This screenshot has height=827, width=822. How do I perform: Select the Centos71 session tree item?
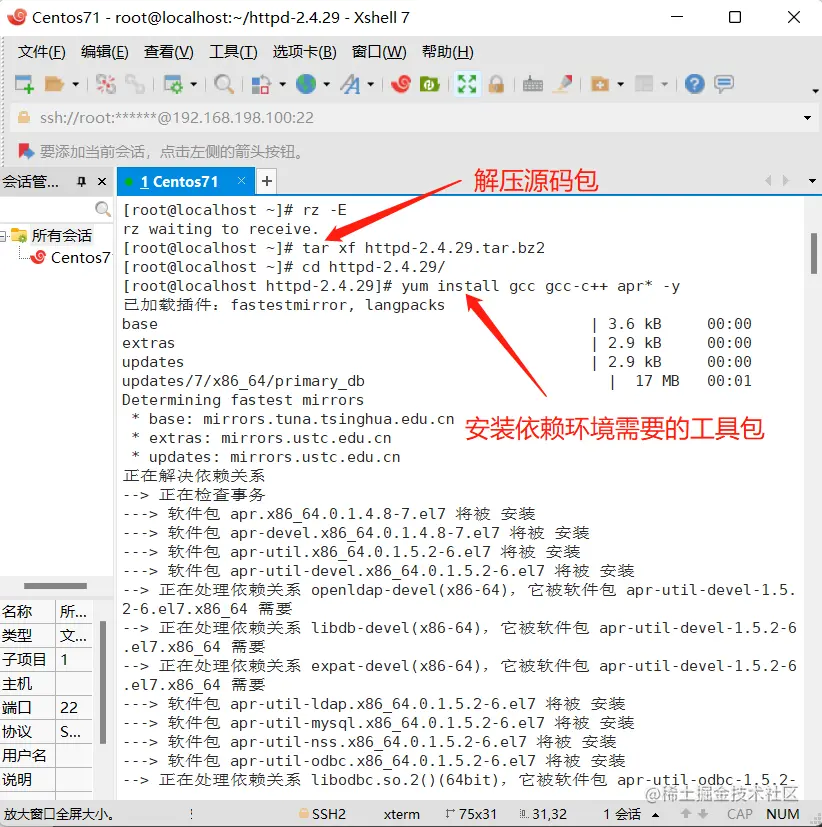[x=71, y=257]
